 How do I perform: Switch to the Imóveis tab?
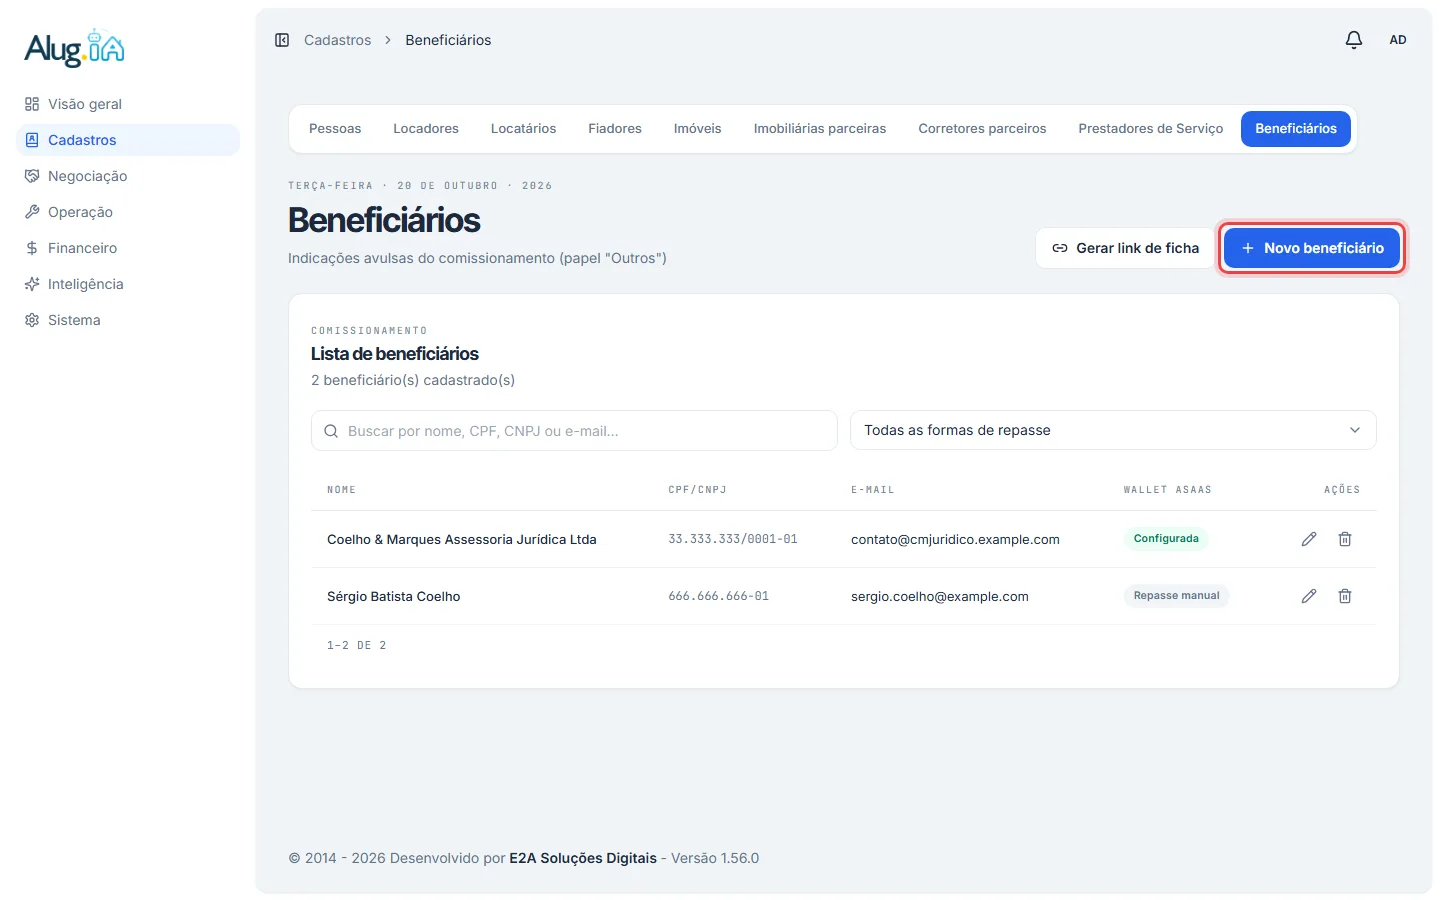pos(698,129)
